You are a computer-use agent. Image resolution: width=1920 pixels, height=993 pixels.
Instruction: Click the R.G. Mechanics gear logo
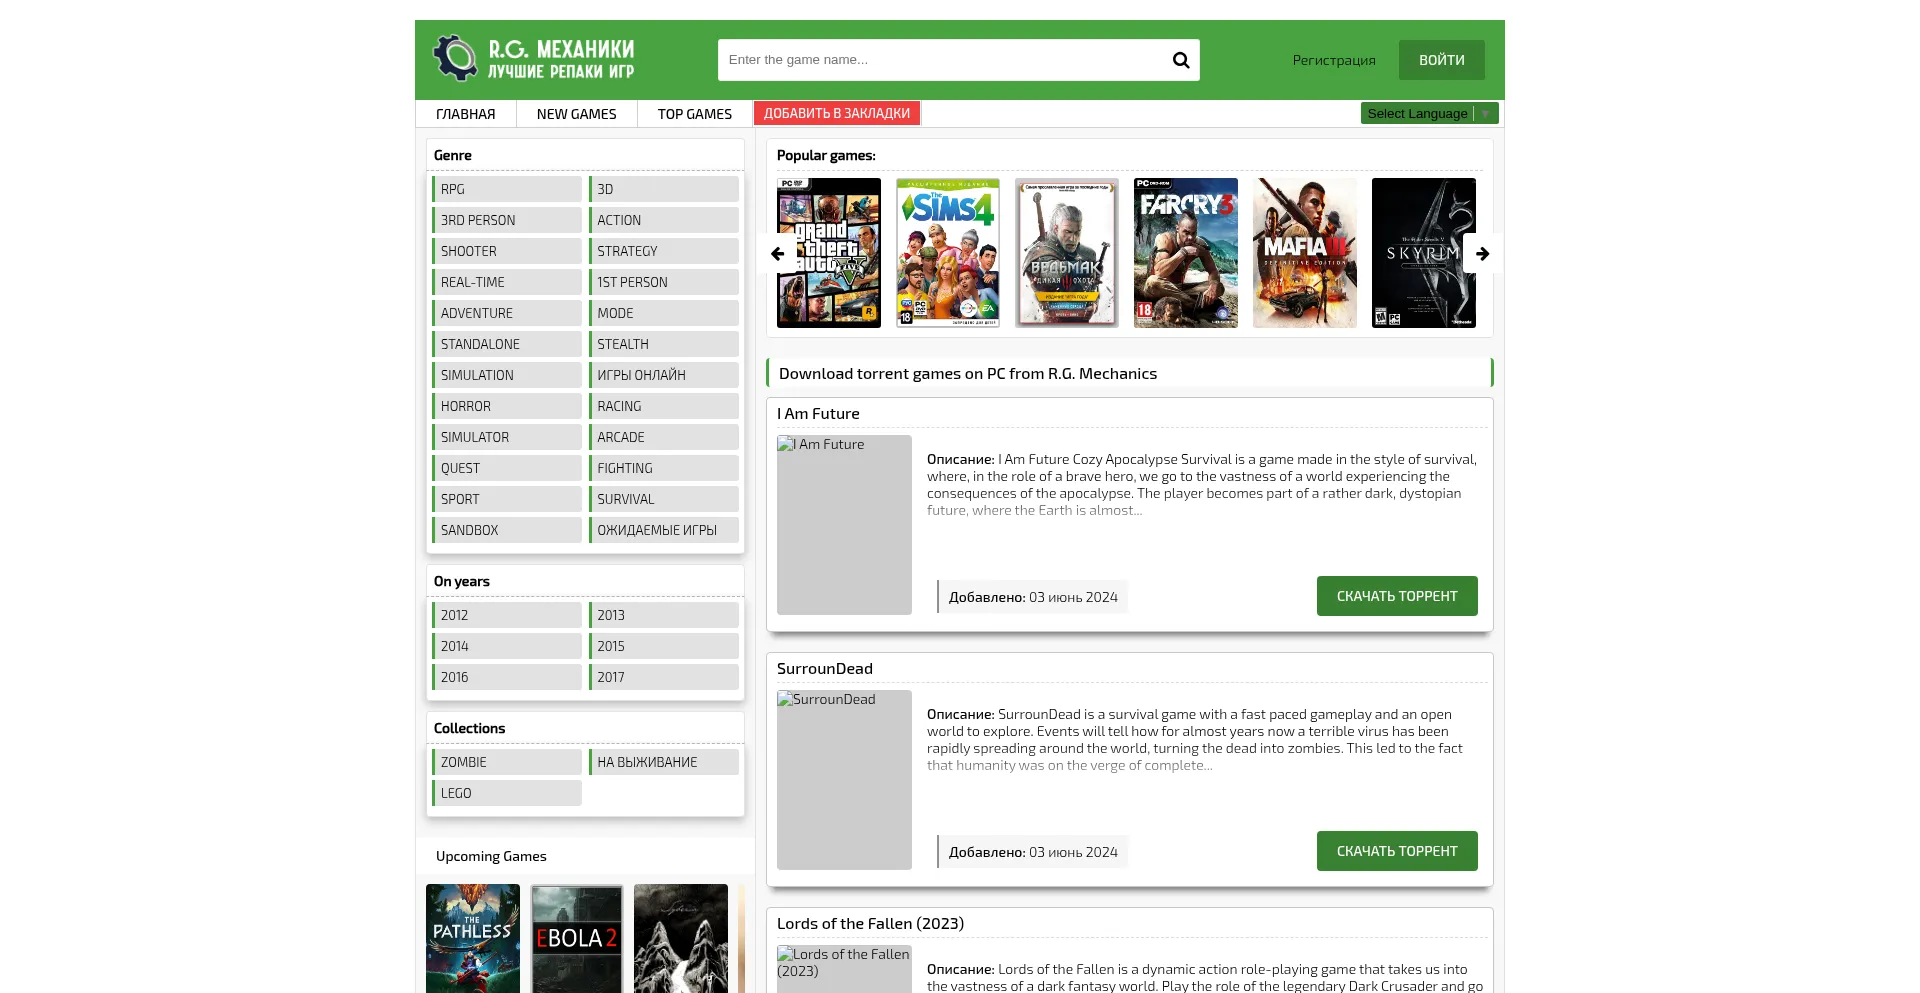(x=456, y=58)
